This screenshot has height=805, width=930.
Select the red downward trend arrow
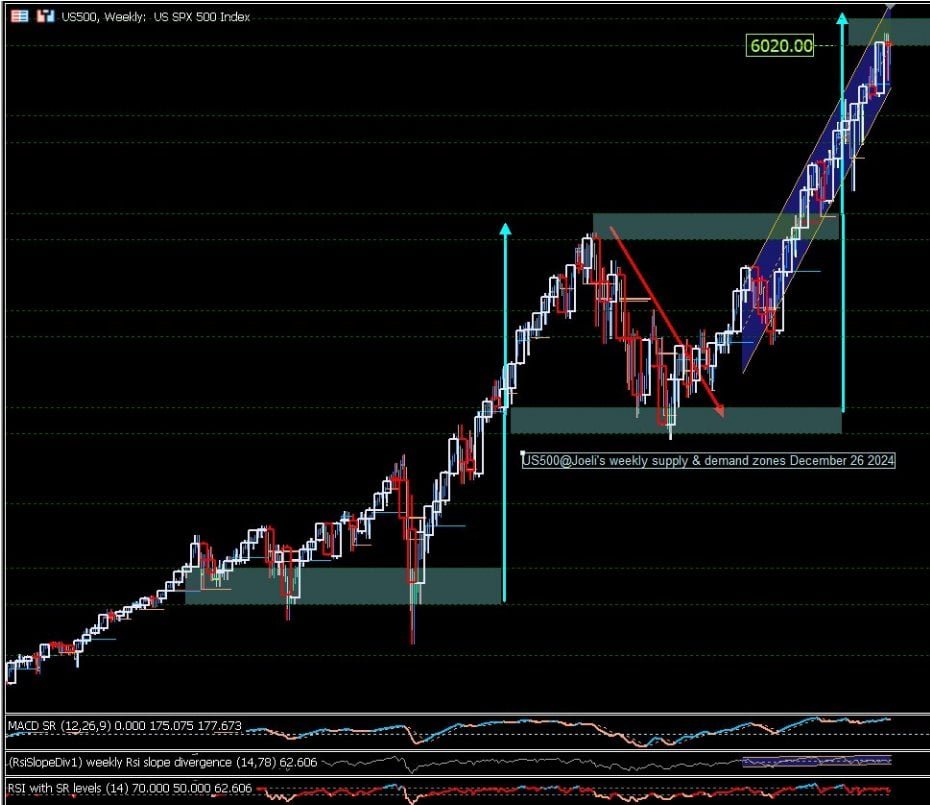point(665,320)
